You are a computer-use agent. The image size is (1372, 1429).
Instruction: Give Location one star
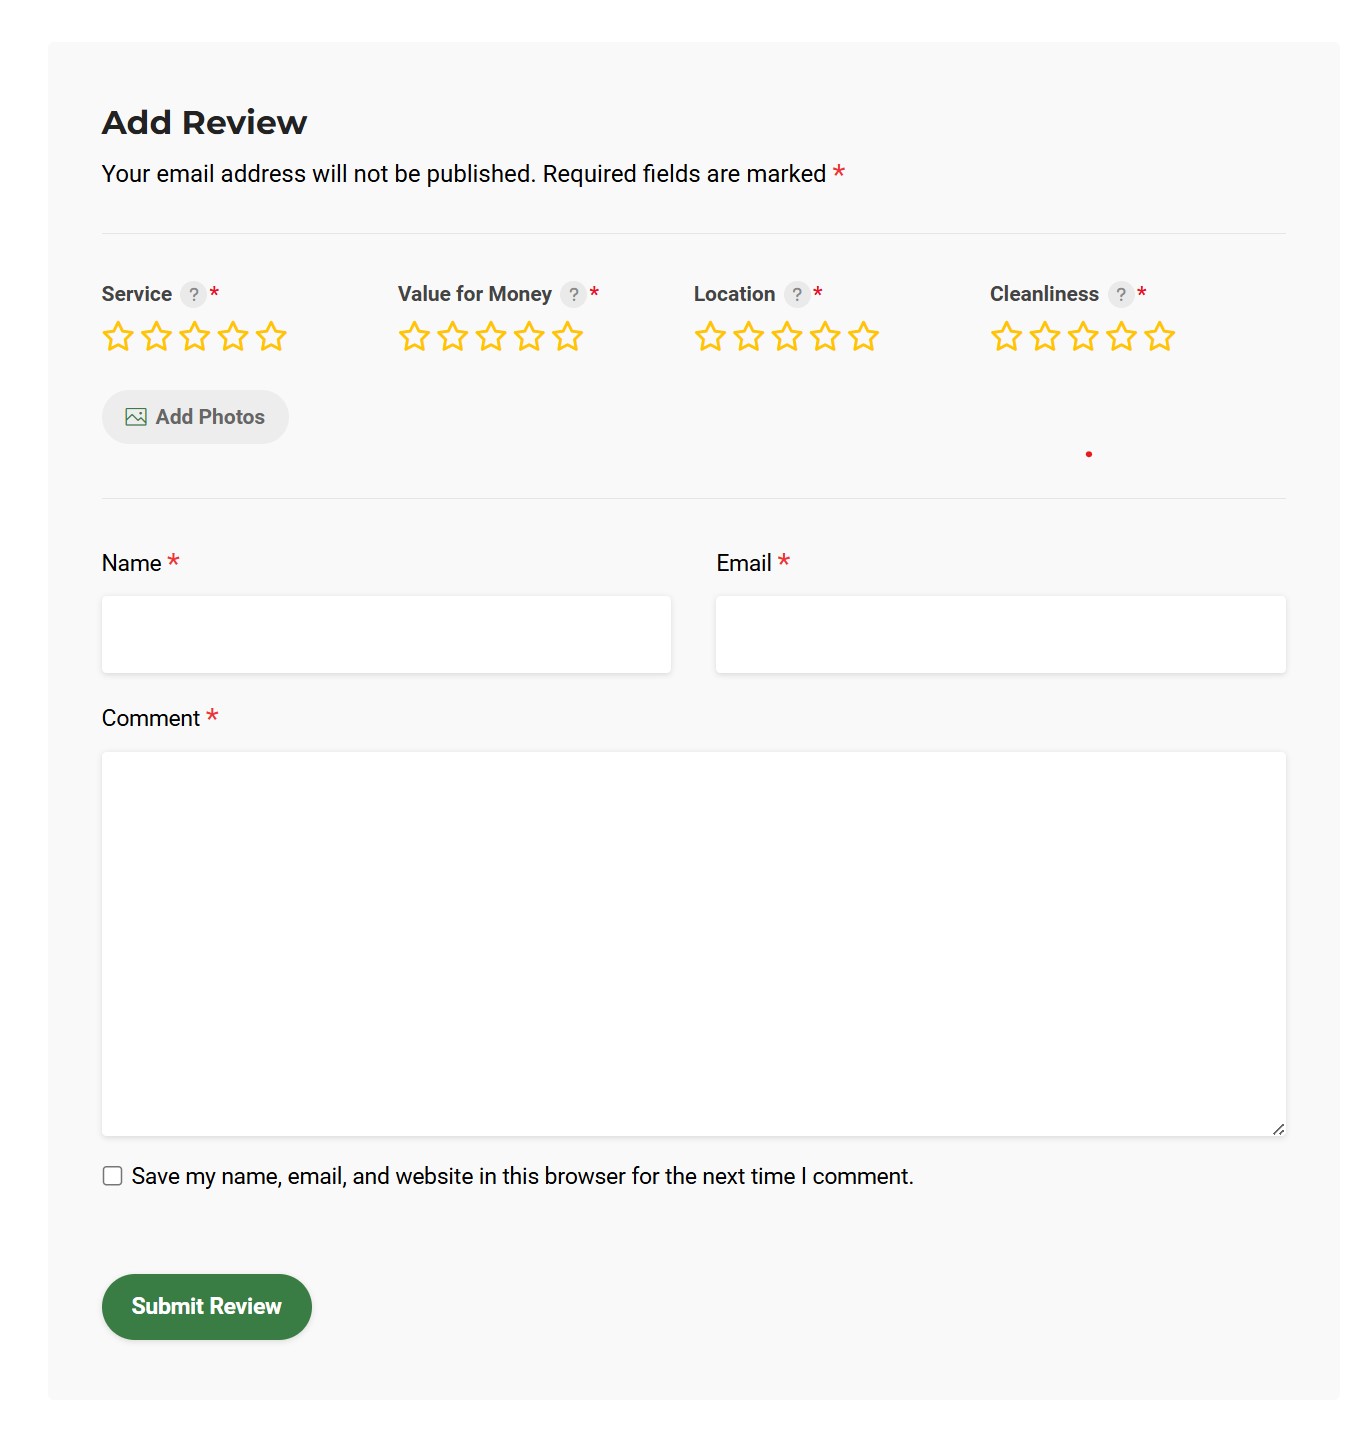coord(710,337)
